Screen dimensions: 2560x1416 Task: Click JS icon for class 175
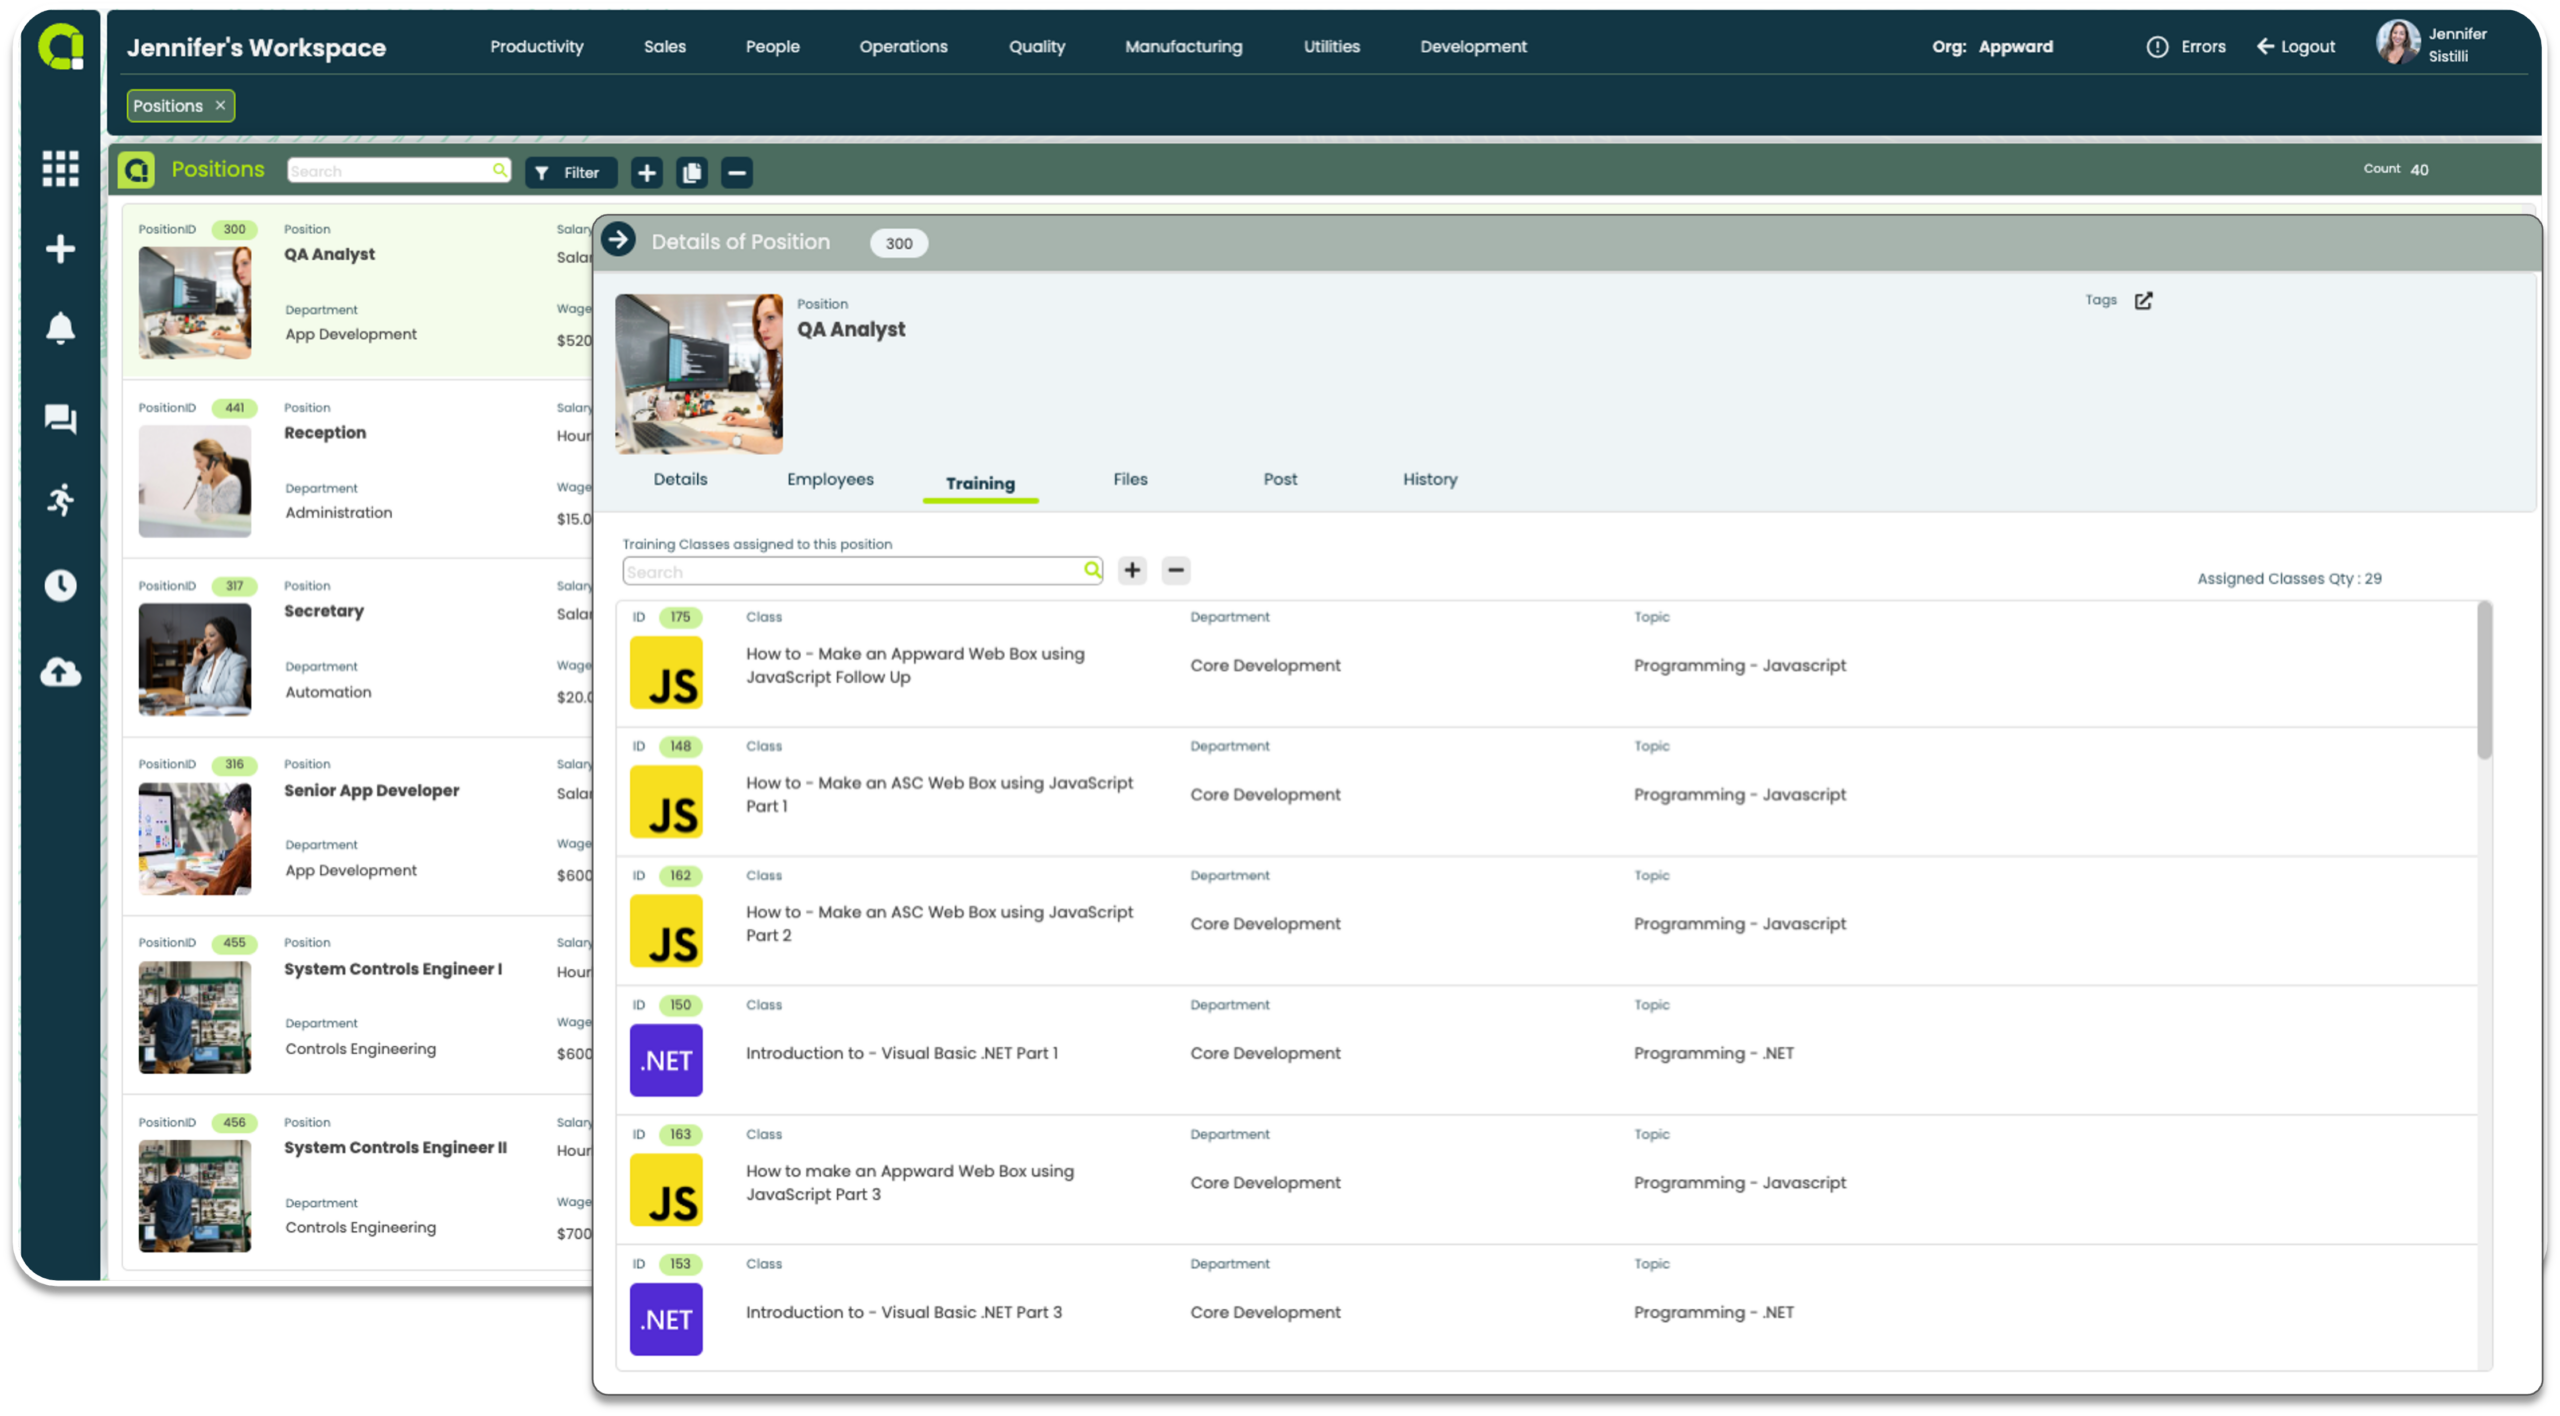pyautogui.click(x=666, y=672)
